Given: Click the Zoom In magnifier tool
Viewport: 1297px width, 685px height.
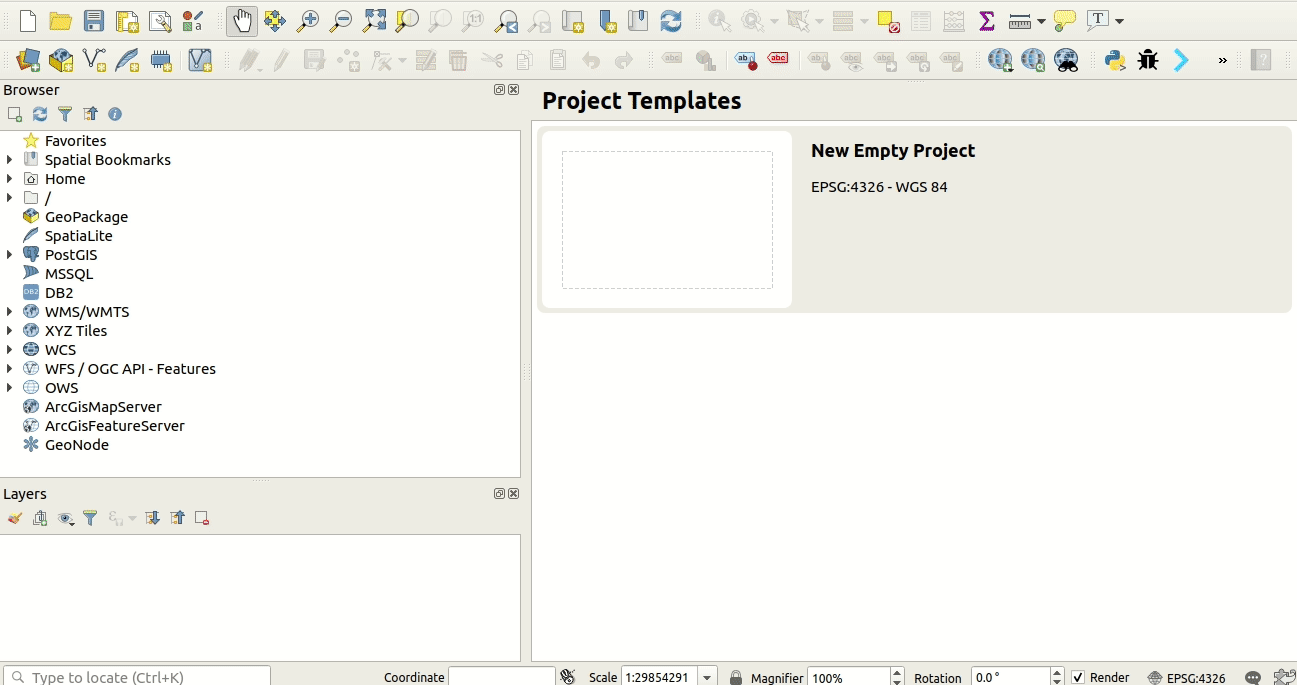Looking at the screenshot, I should (x=308, y=21).
